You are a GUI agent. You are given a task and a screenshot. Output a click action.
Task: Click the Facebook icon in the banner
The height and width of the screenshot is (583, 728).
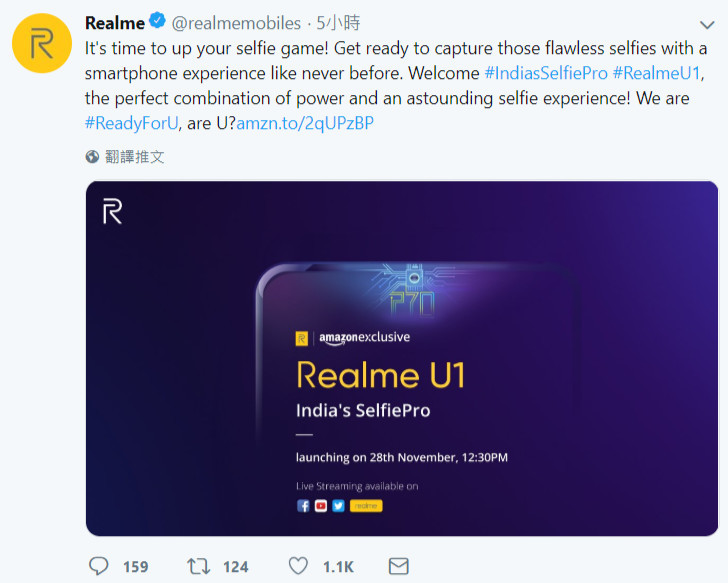point(304,506)
